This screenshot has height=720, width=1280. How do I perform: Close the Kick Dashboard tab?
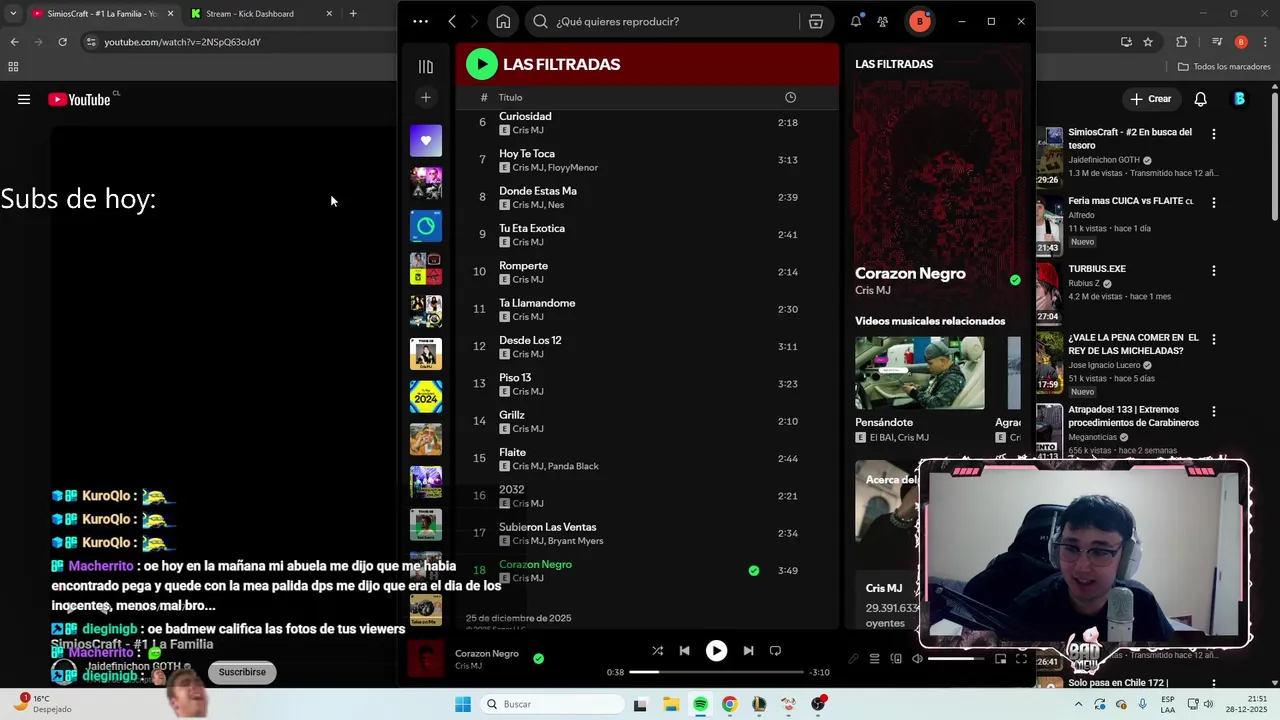(330, 14)
